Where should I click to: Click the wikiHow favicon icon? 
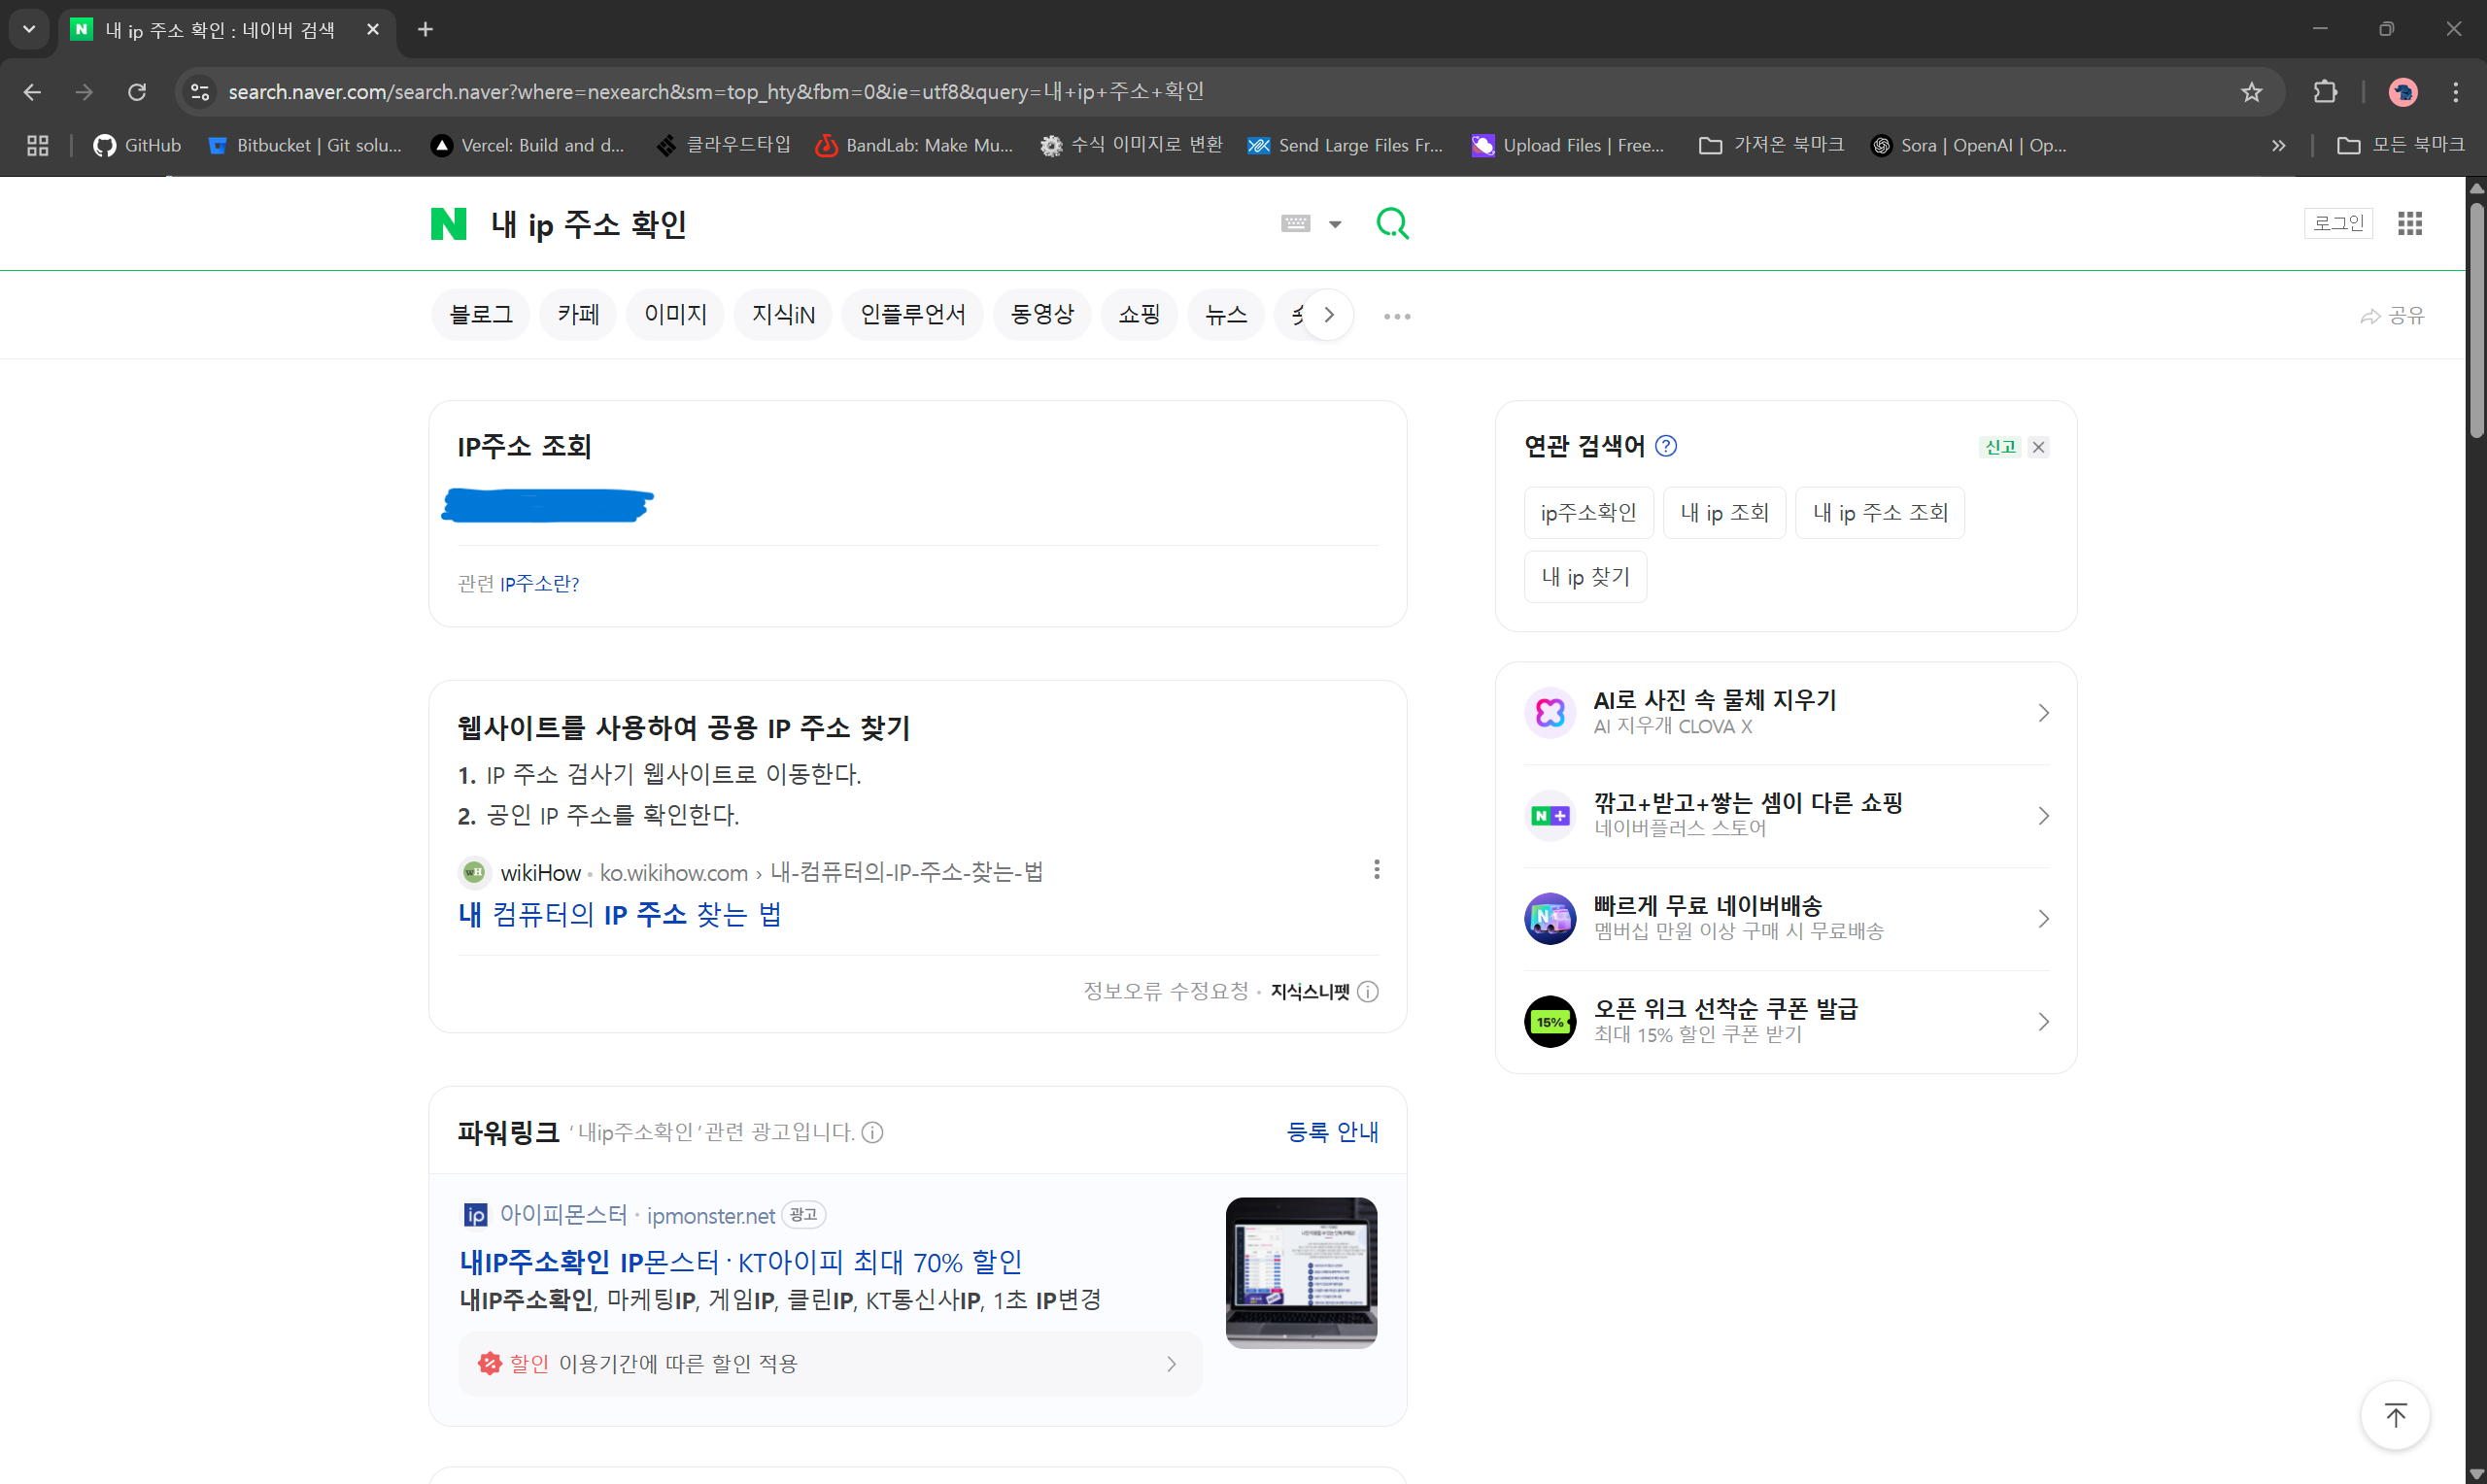474,873
